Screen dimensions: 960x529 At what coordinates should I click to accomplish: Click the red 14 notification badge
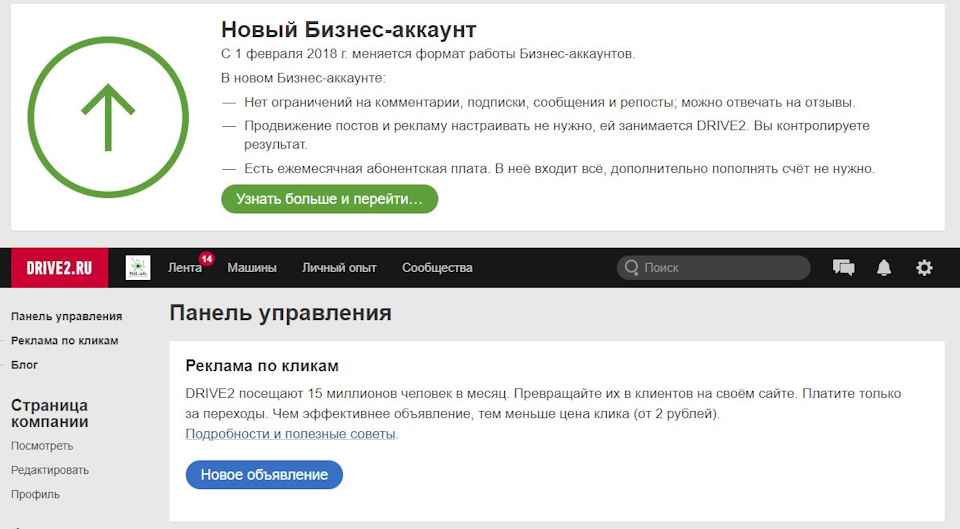pyautogui.click(x=206, y=258)
